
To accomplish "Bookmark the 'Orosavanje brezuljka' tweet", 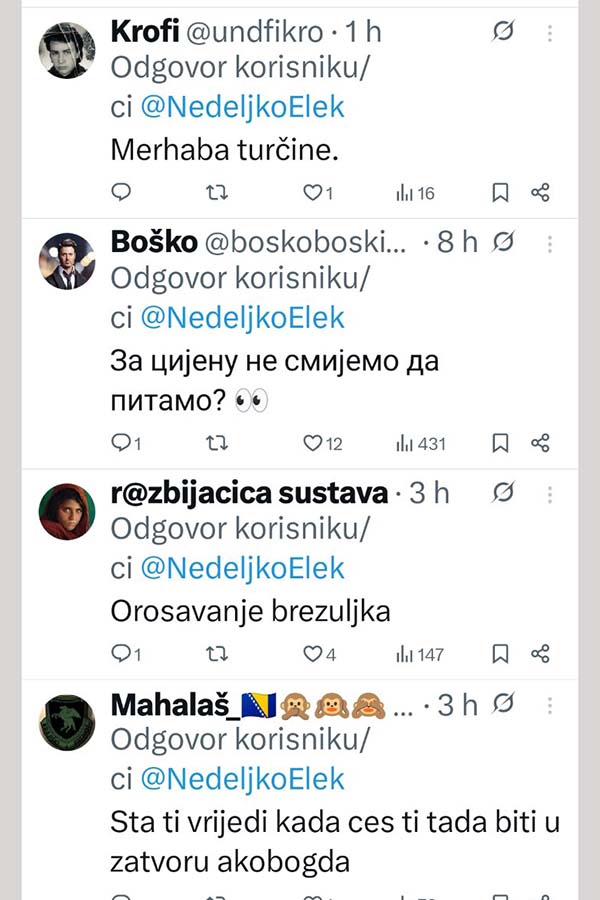I will point(500,654).
